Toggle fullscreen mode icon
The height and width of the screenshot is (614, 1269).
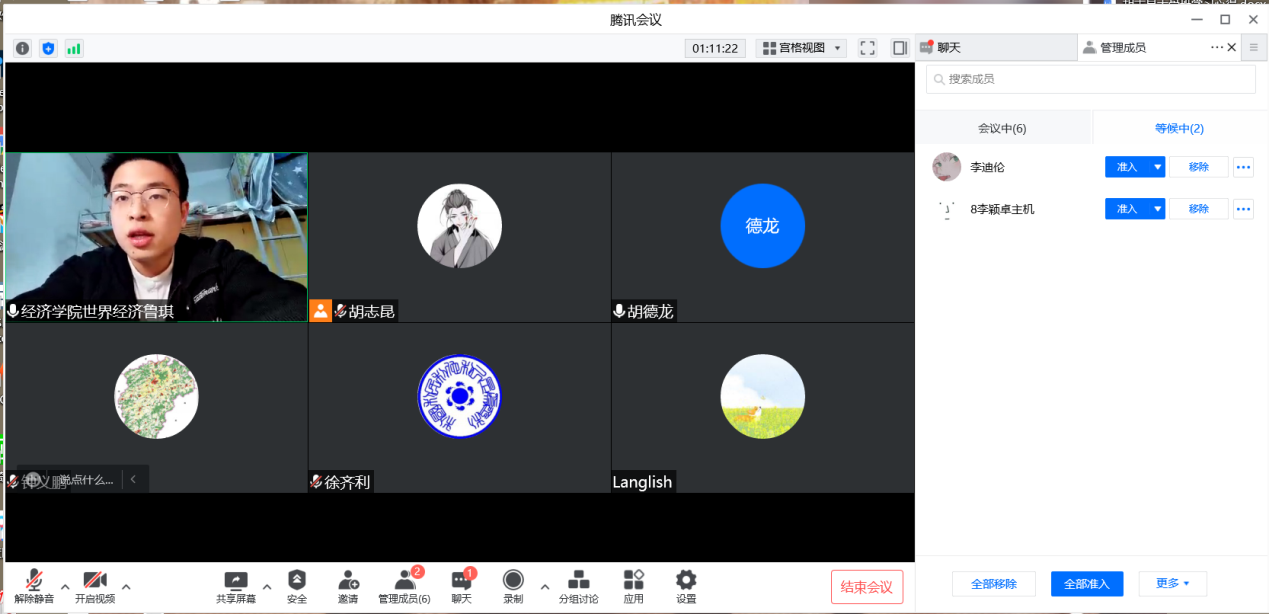[868, 48]
